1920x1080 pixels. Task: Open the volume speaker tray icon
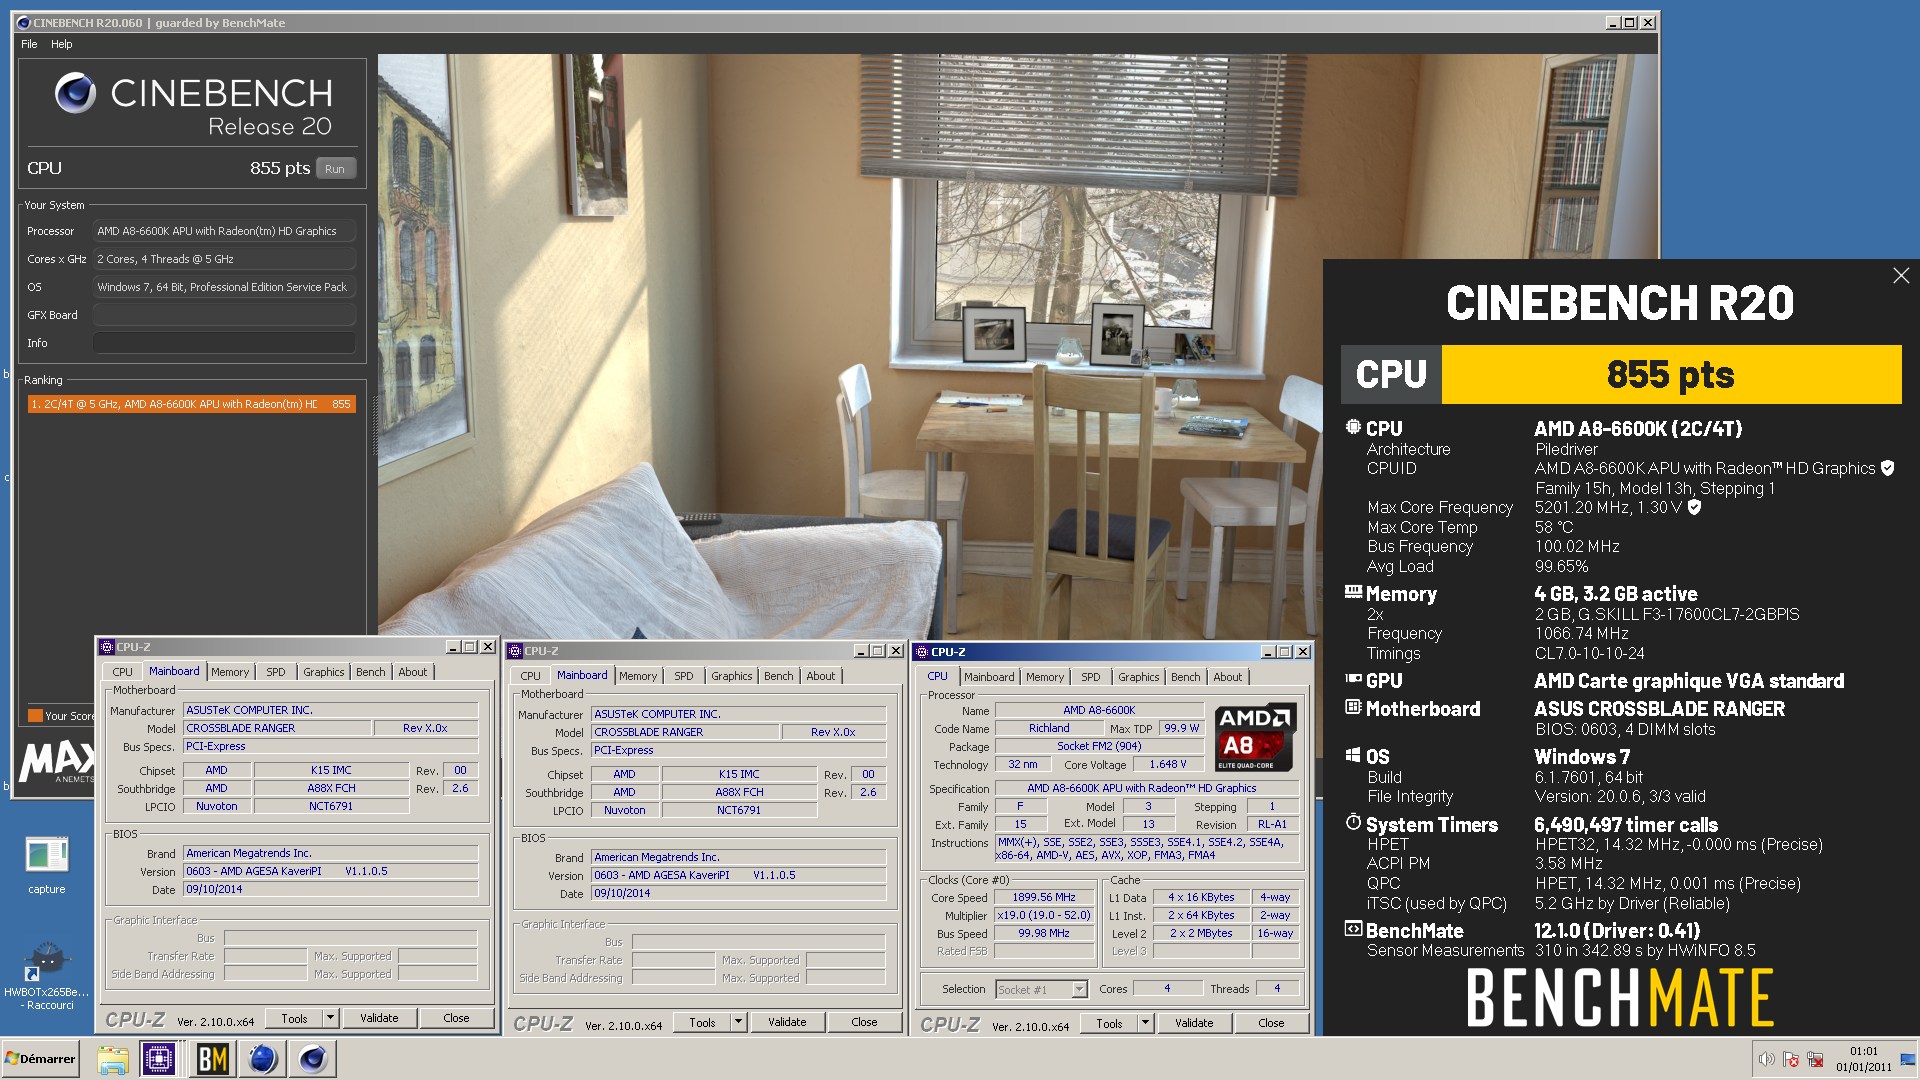click(x=1767, y=1059)
